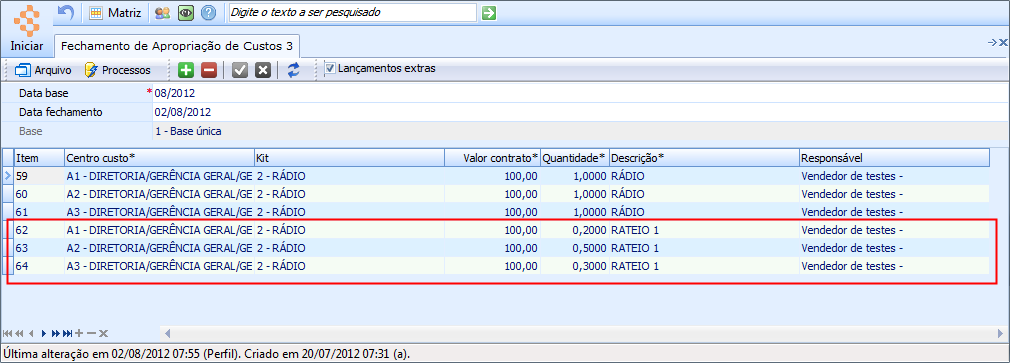
Task: Confirm changes with checkmark icon
Action: click(x=240, y=70)
